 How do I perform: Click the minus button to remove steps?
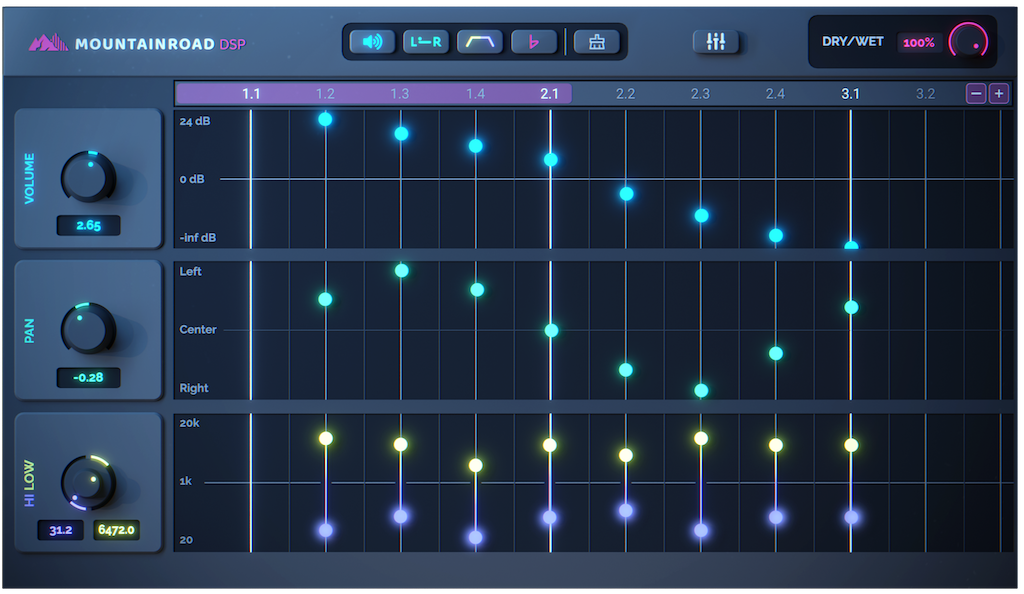[976, 94]
